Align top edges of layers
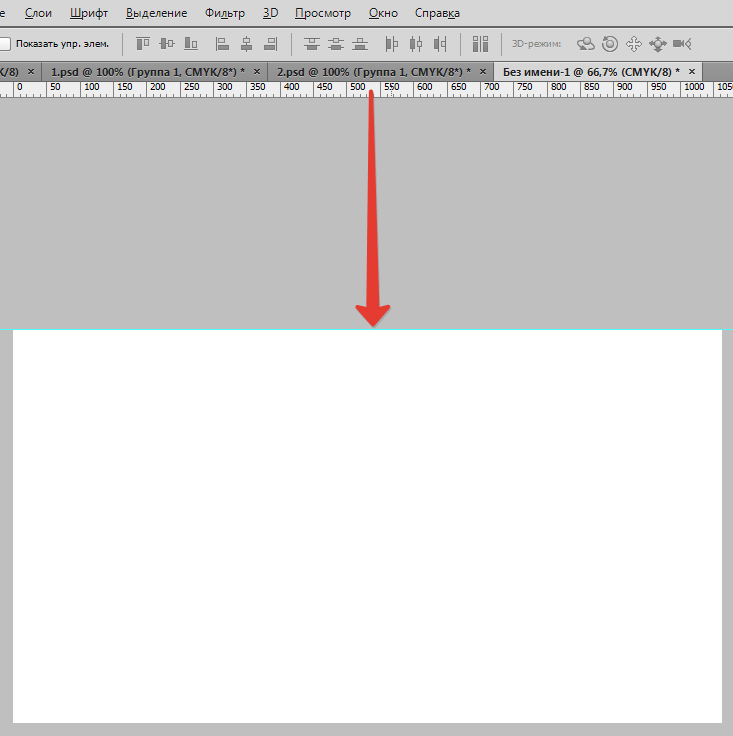Image resolution: width=733 pixels, height=736 pixels. point(143,44)
